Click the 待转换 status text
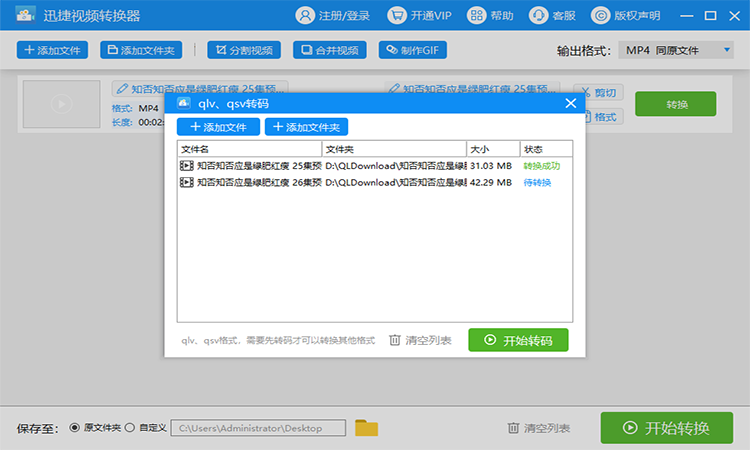 tap(537, 182)
